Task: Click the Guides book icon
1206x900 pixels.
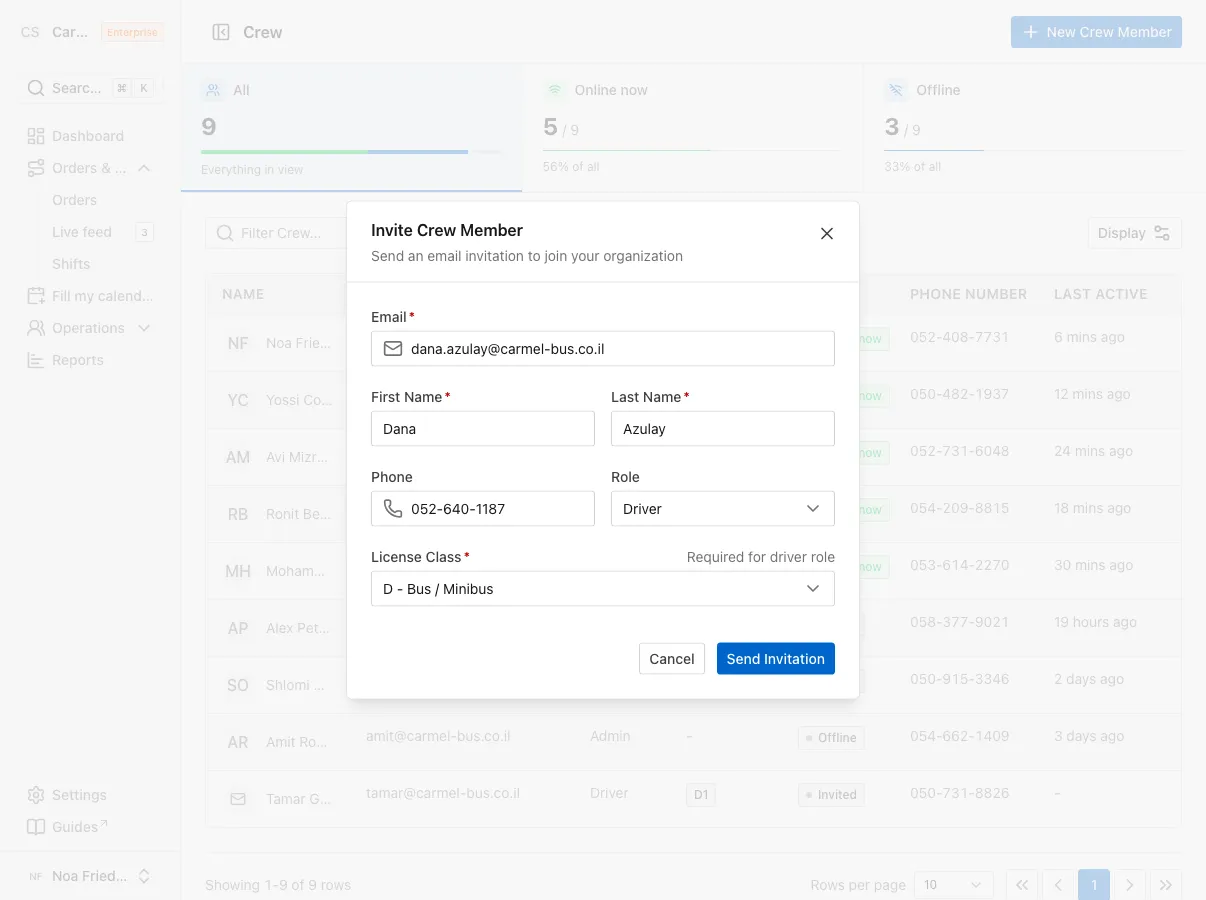Action: pos(36,827)
